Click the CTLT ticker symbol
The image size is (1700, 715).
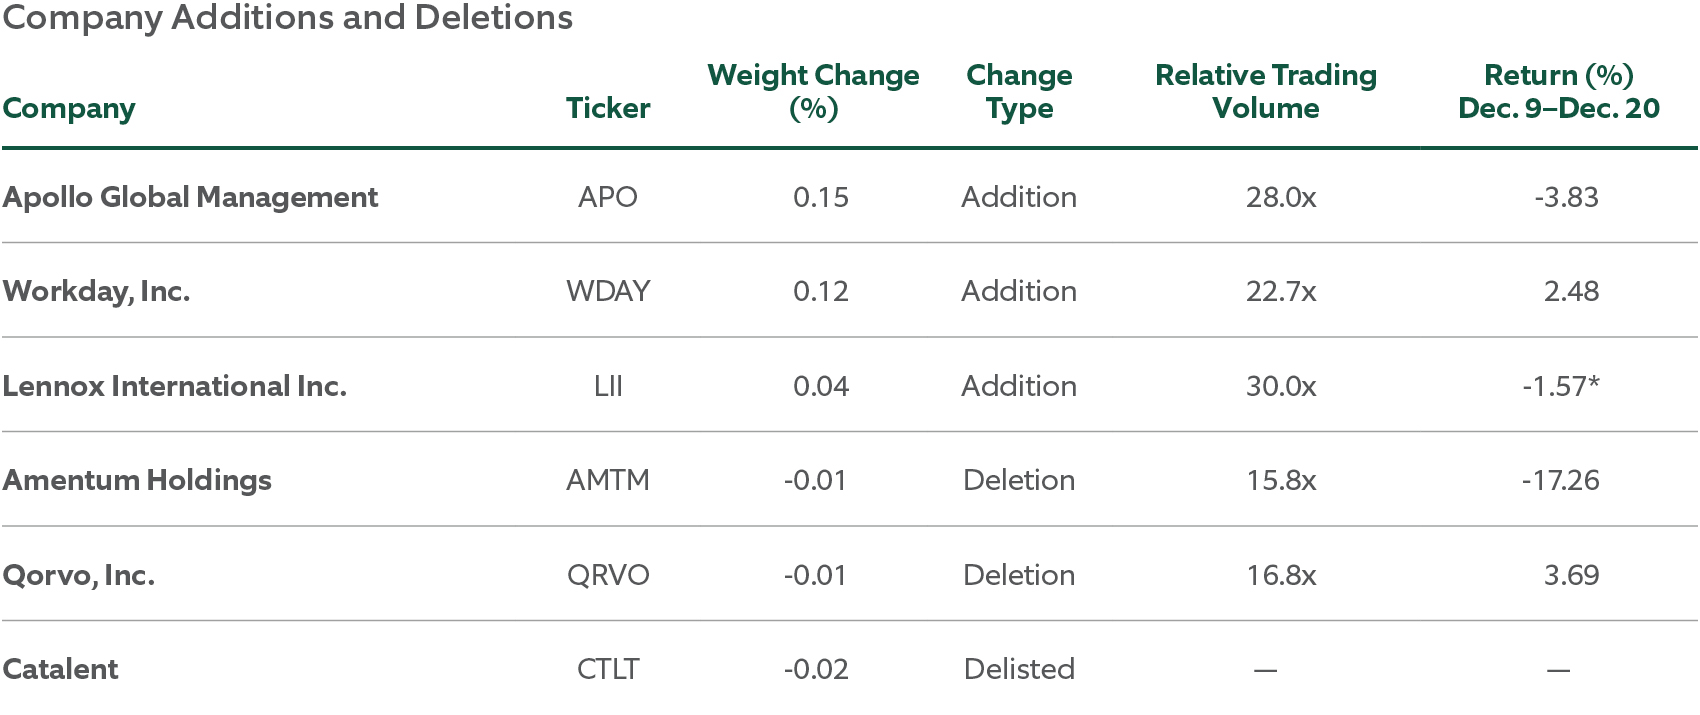pyautogui.click(x=608, y=669)
